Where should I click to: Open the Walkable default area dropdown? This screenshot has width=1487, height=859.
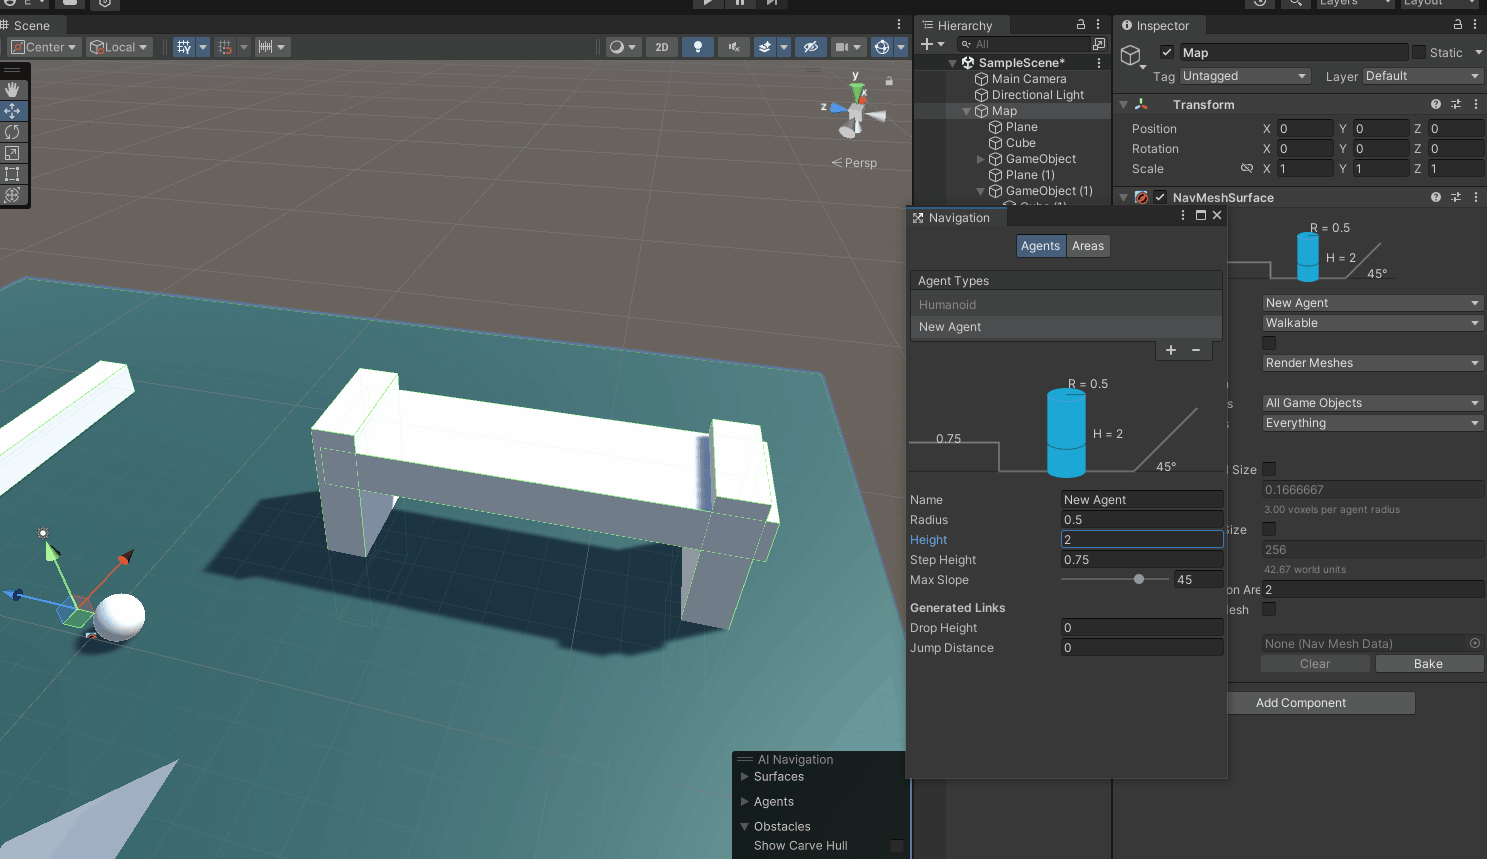(x=1372, y=323)
